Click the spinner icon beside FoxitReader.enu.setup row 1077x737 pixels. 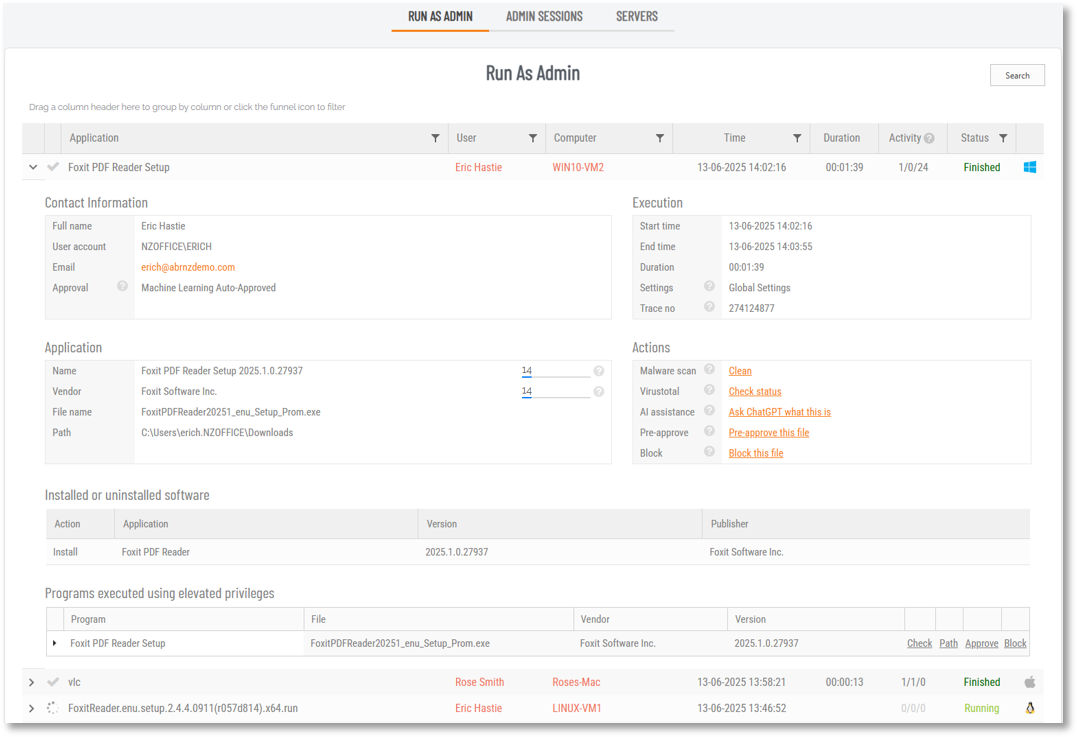(x=53, y=708)
